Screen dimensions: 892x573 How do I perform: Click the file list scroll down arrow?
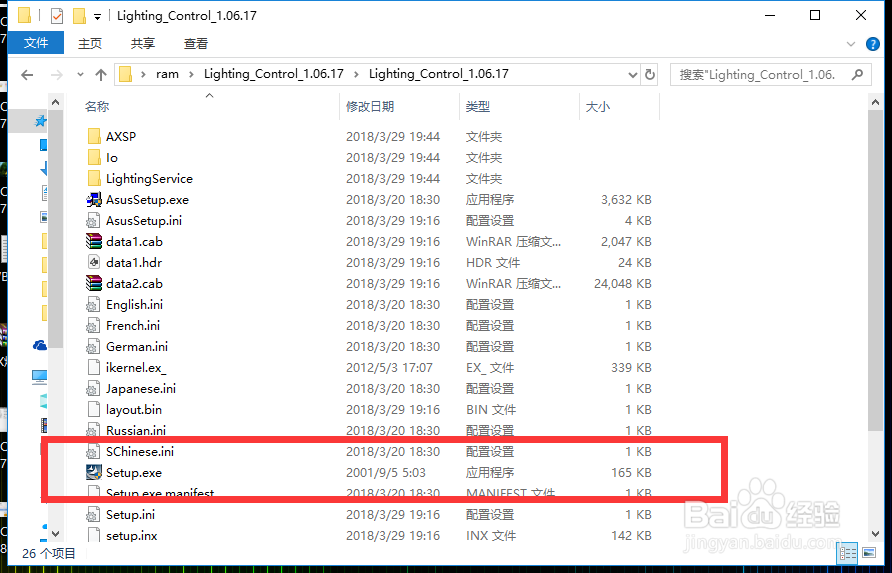[876, 534]
